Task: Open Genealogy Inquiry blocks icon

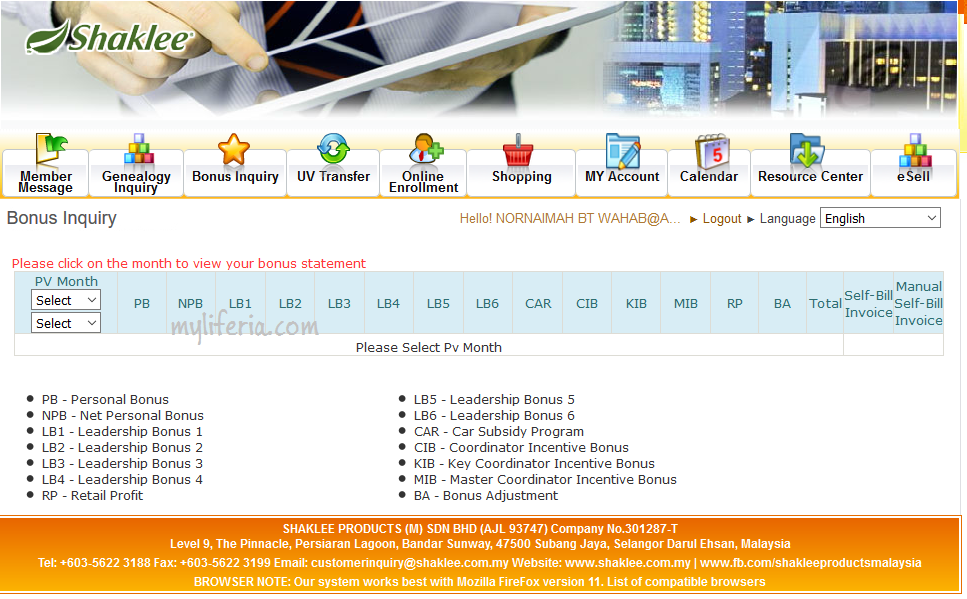Action: point(139,149)
